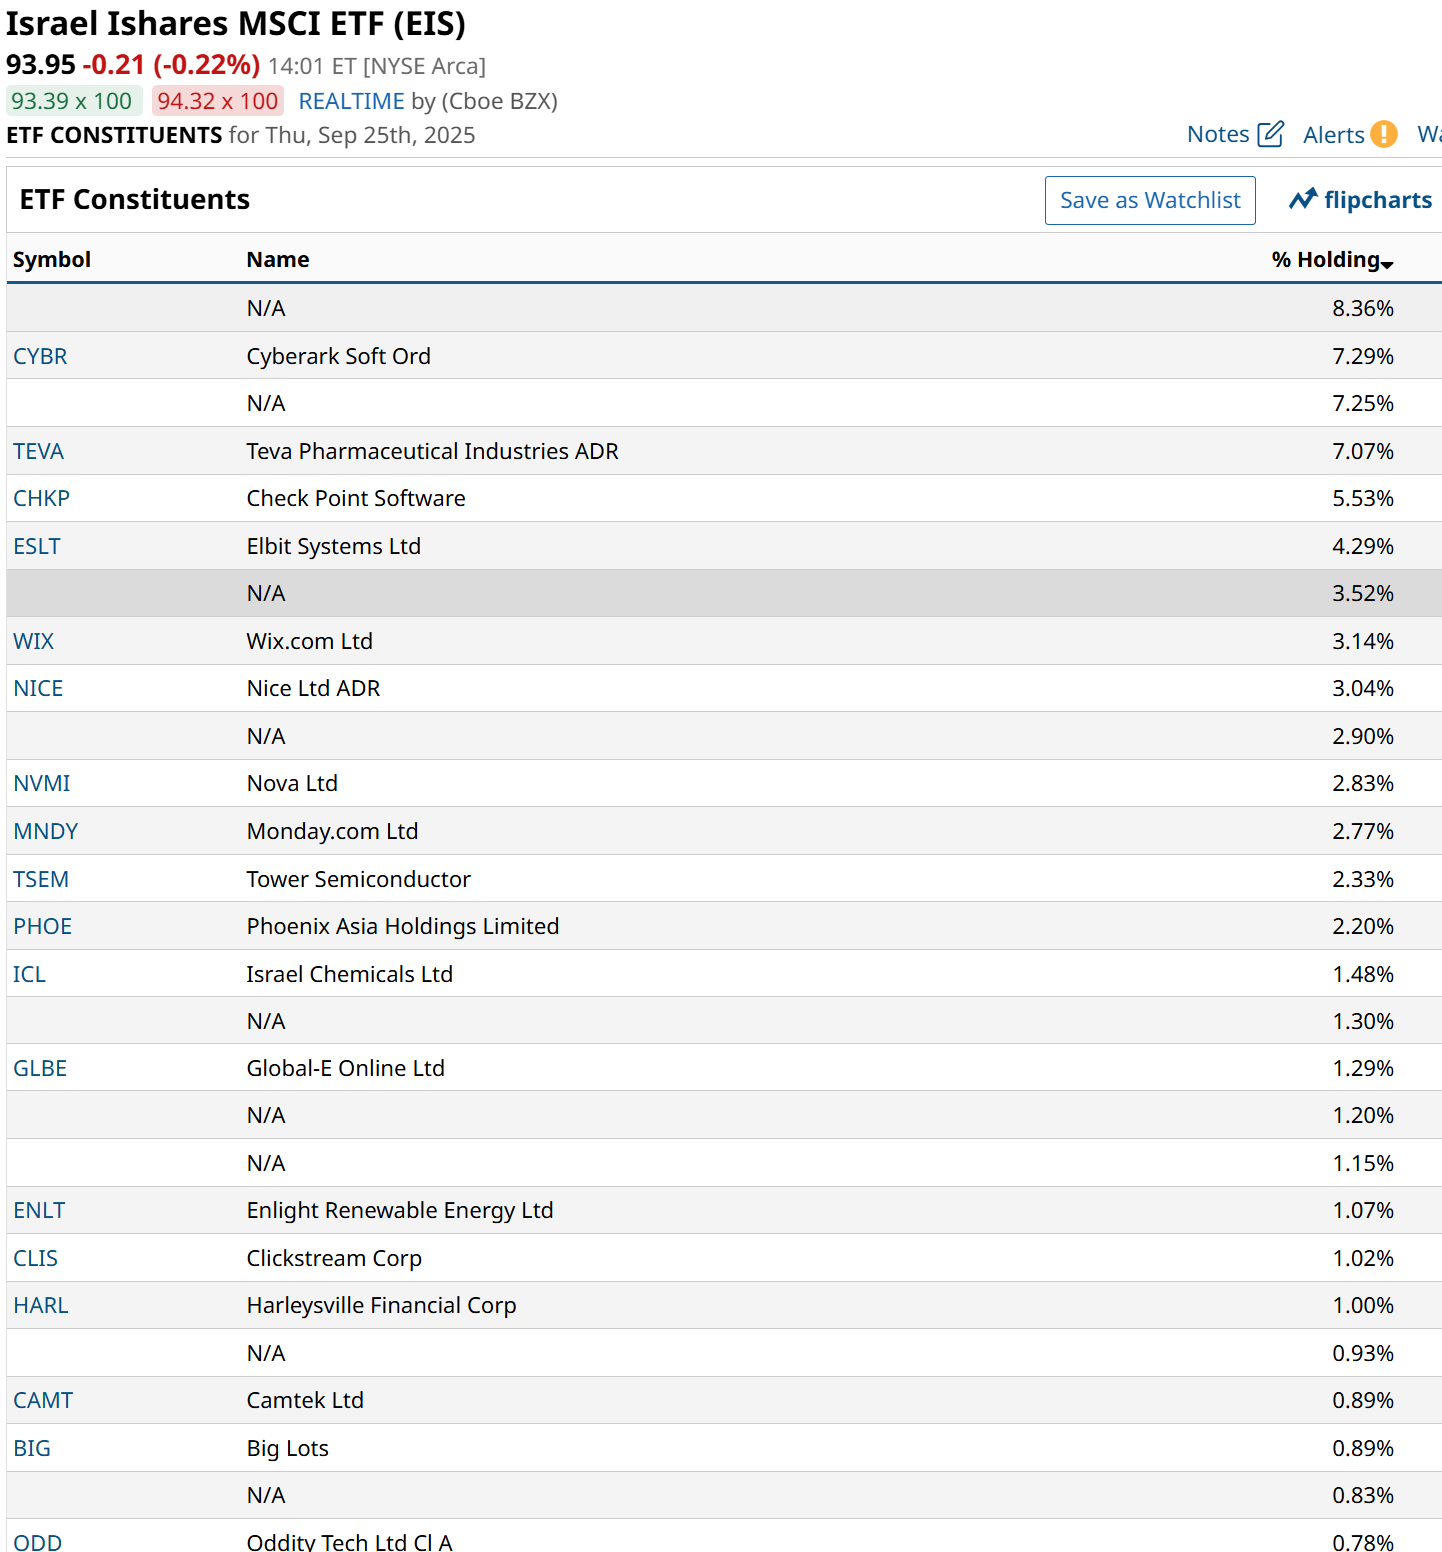Sort by % Holding descending arrow
Image resolution: width=1442 pixels, height=1552 pixels.
[1387, 263]
